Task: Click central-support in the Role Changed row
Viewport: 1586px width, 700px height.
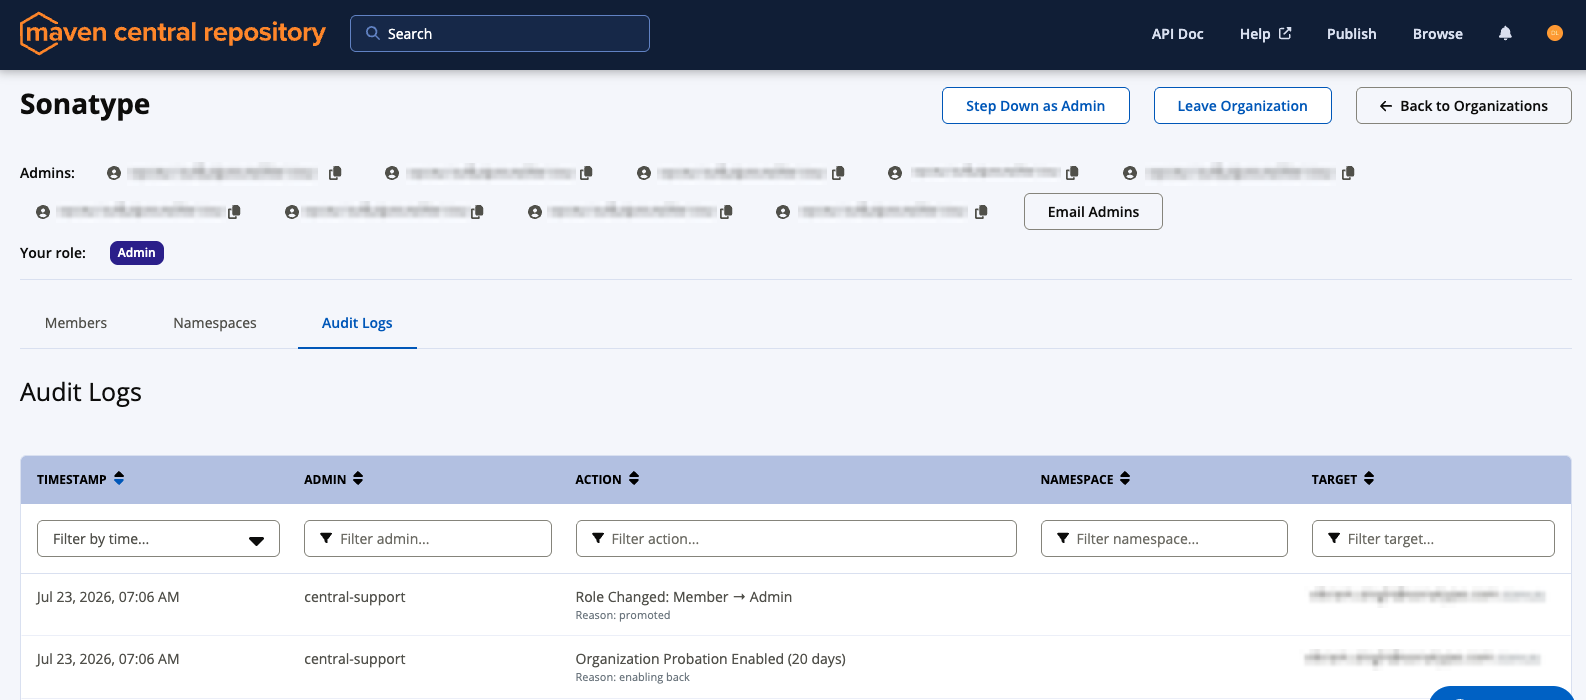Action: pos(355,597)
